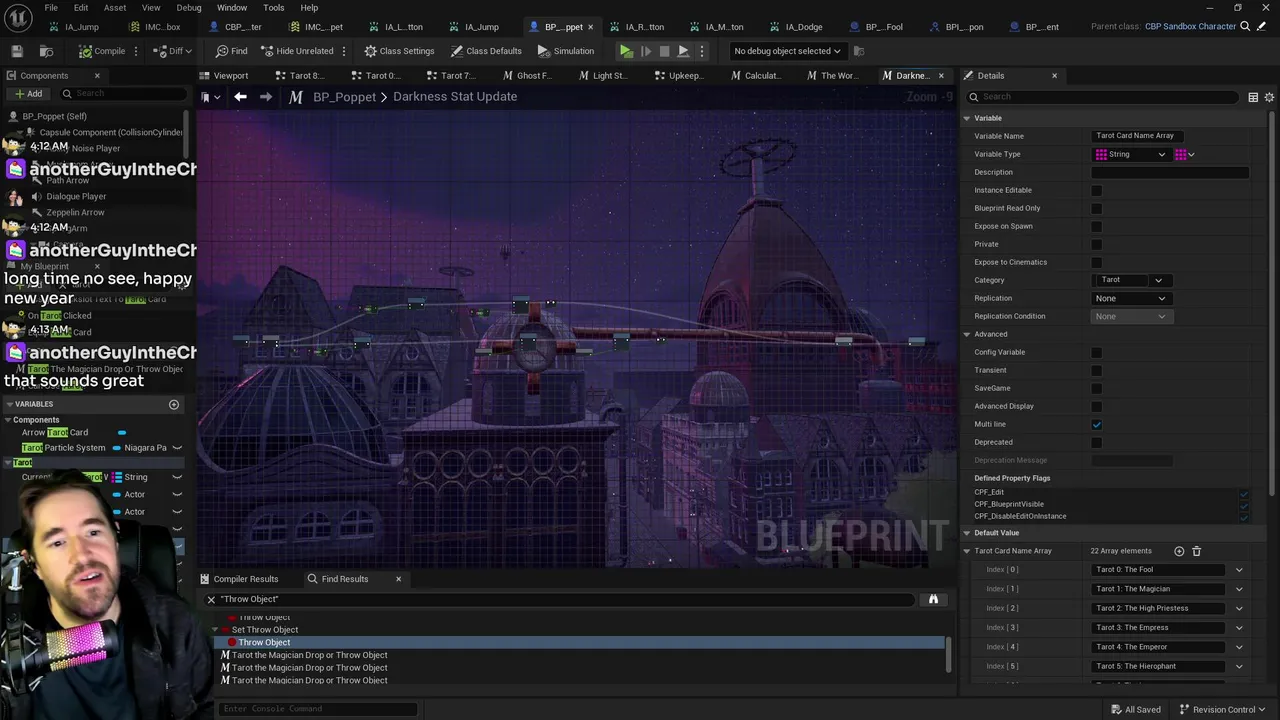
Task: Click the Browse to asset icon
Action: click(x=46, y=51)
